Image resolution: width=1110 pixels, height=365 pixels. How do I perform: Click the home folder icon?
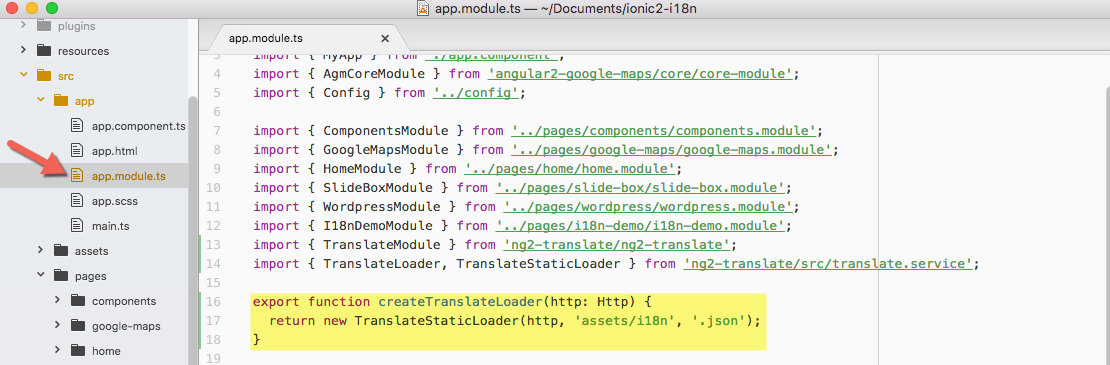78,351
